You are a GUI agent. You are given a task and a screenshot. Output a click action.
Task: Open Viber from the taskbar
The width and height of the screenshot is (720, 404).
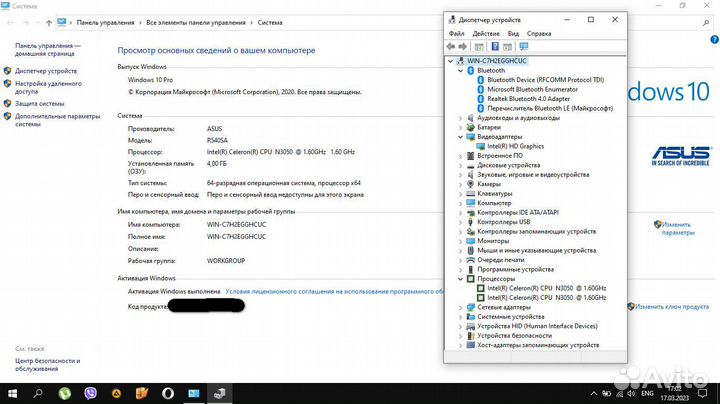tap(90, 393)
